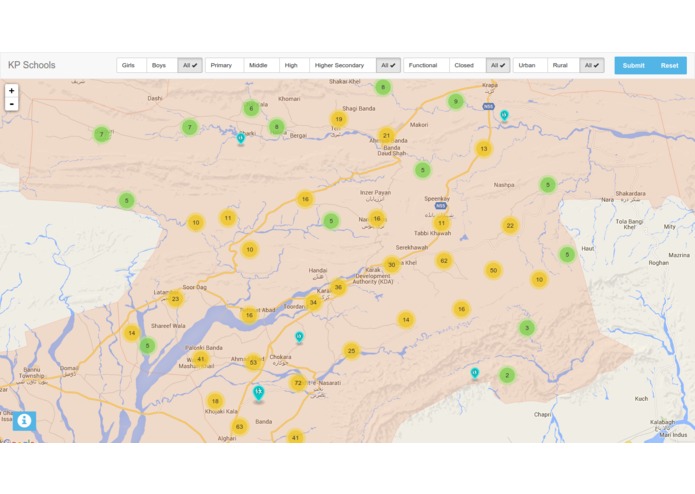Open the cluster labeled 18 above Khojaki Kala
Viewport: 695px width, 494px height.
tap(215, 401)
